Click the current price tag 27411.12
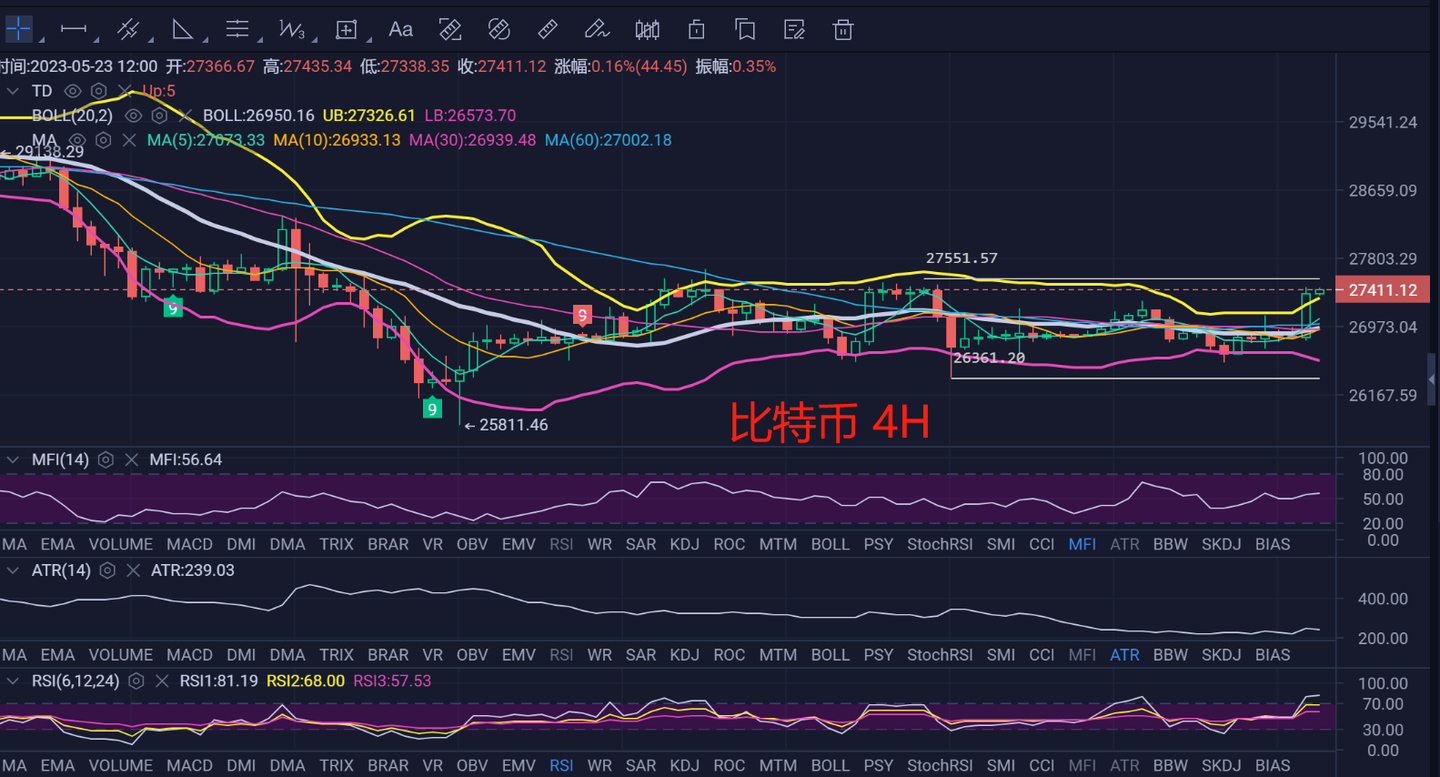 [x=1382, y=290]
